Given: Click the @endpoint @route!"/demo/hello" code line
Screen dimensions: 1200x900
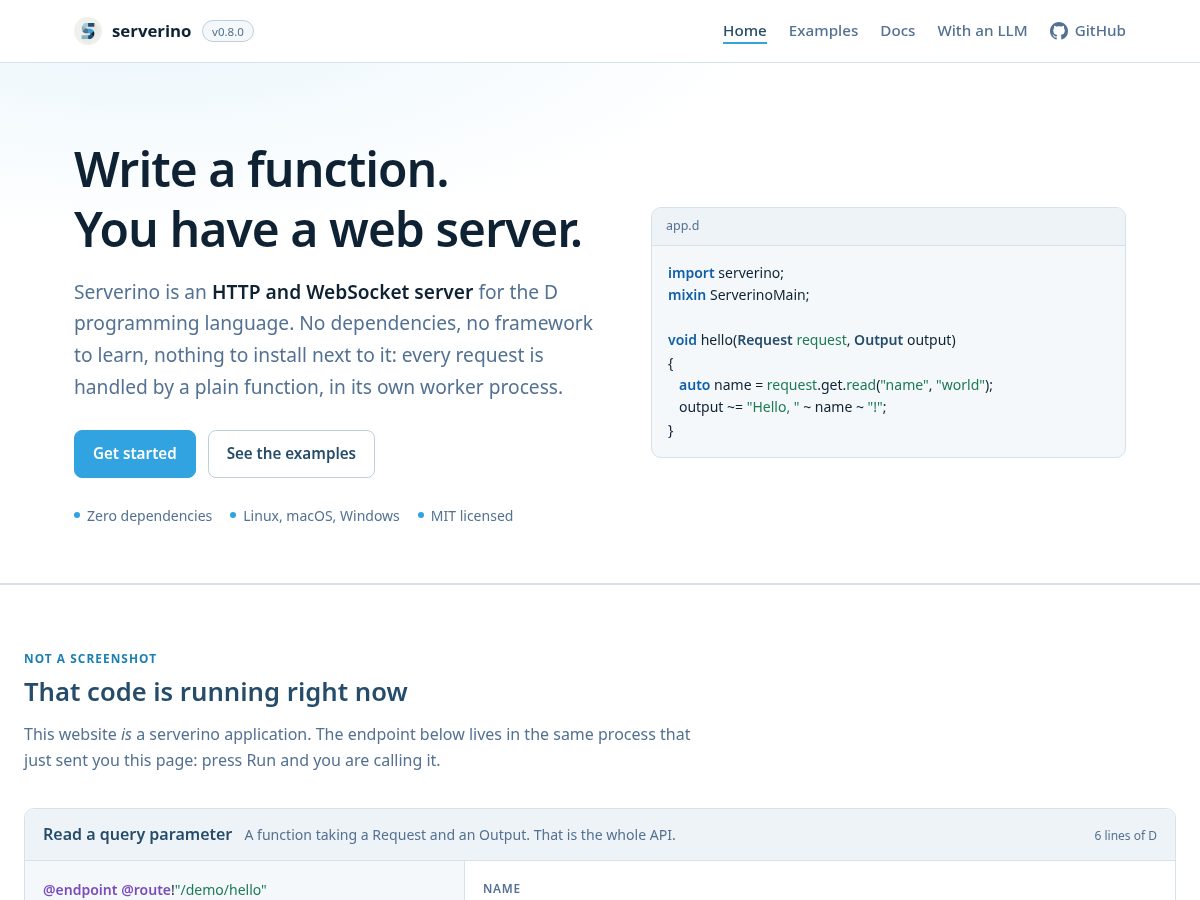Looking at the screenshot, I should pyautogui.click(x=155, y=890).
